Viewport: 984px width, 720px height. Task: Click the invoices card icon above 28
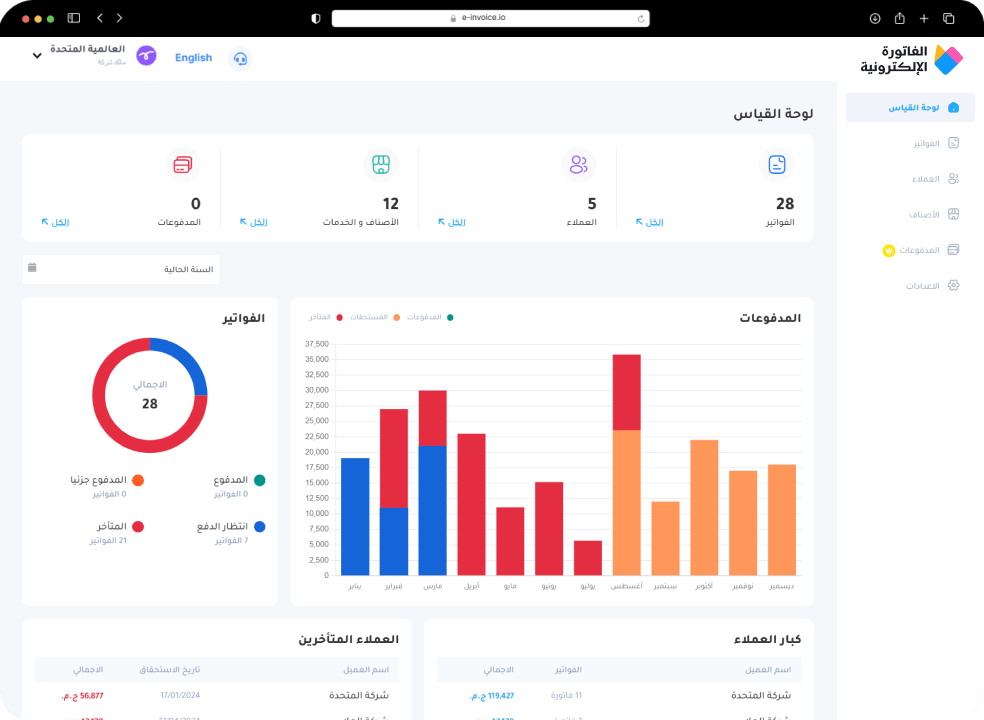[778, 164]
